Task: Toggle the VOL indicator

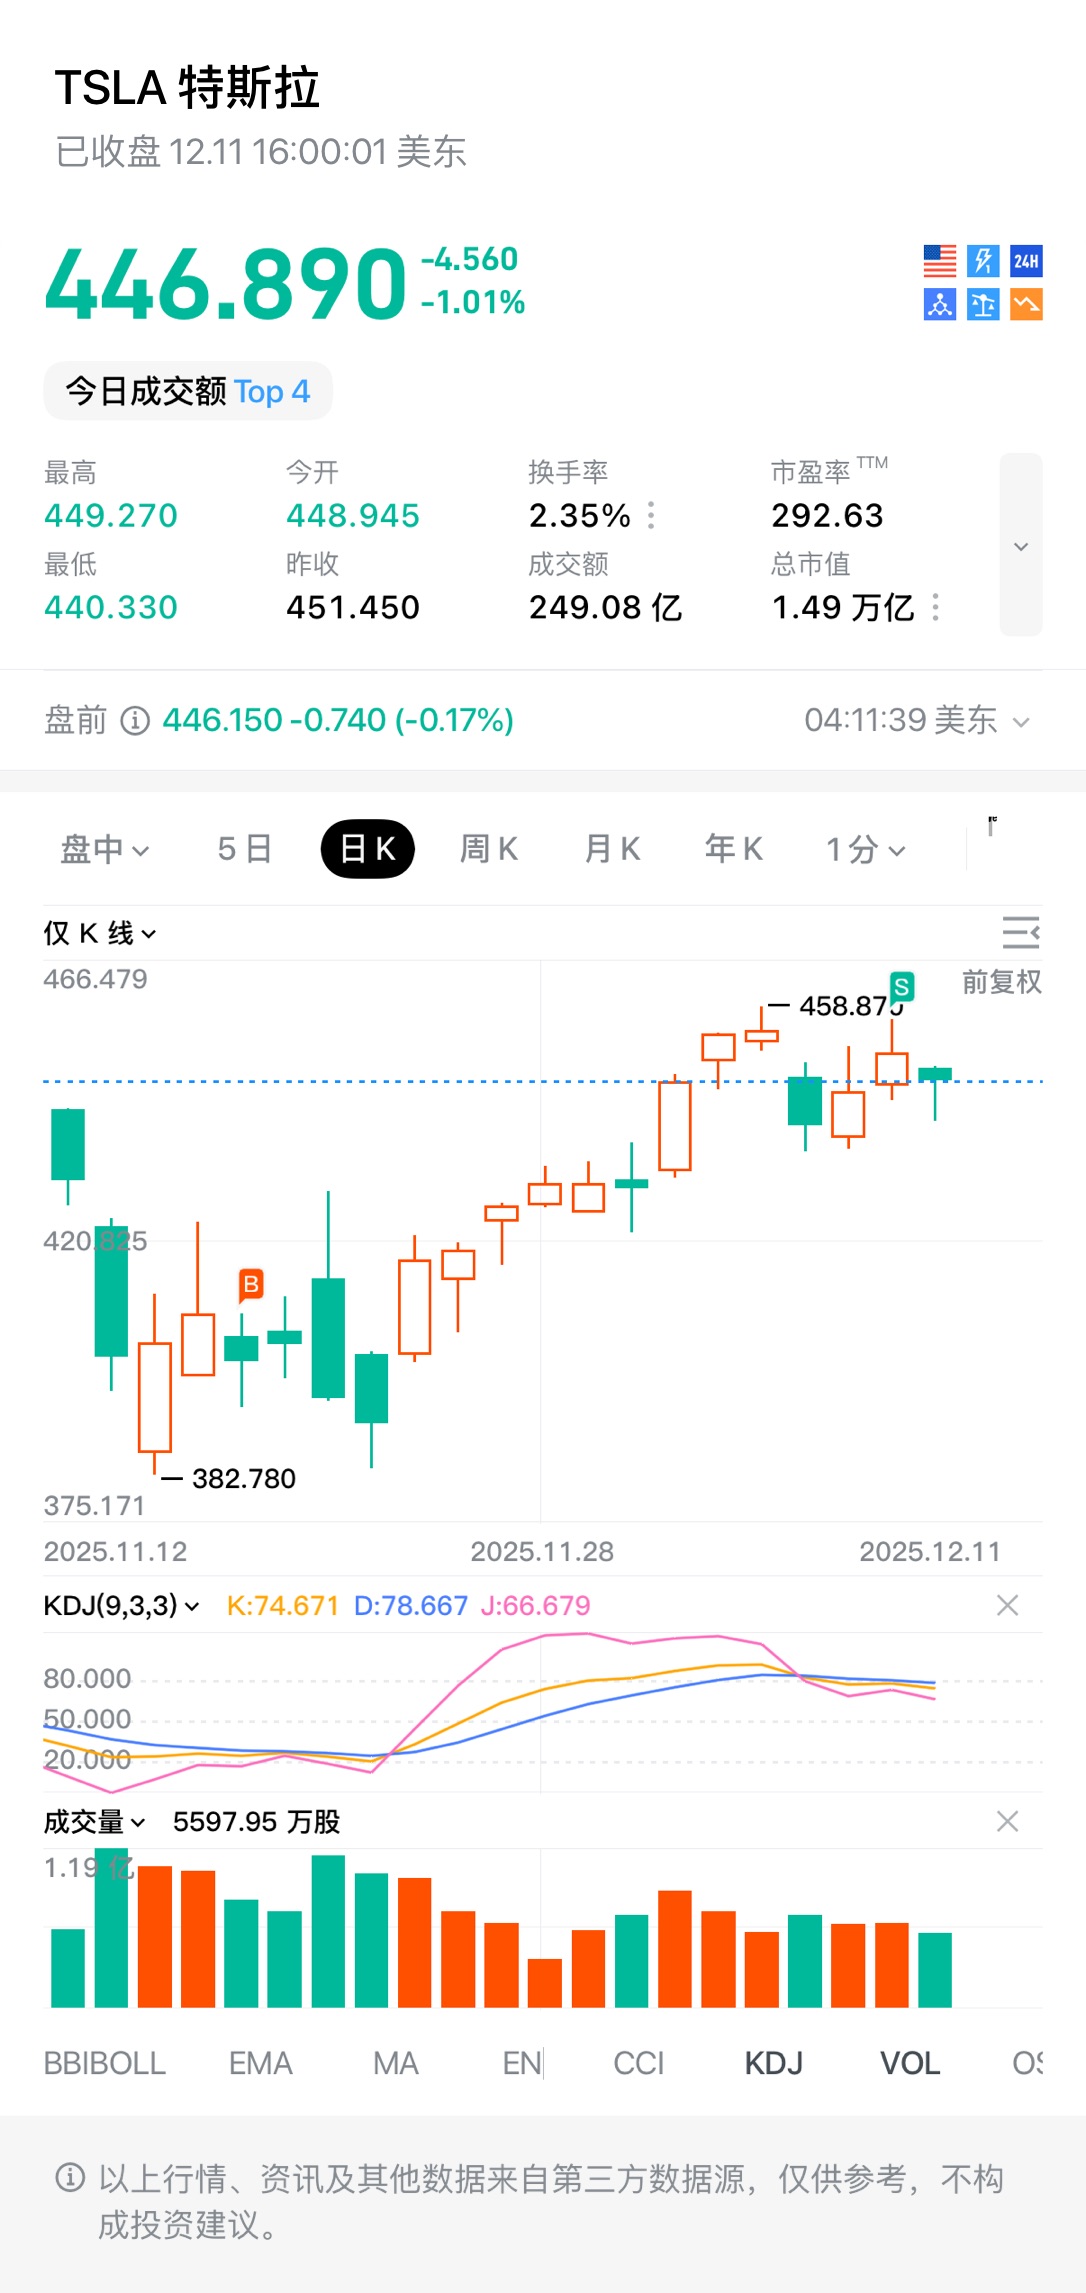Action: pos(909,2063)
